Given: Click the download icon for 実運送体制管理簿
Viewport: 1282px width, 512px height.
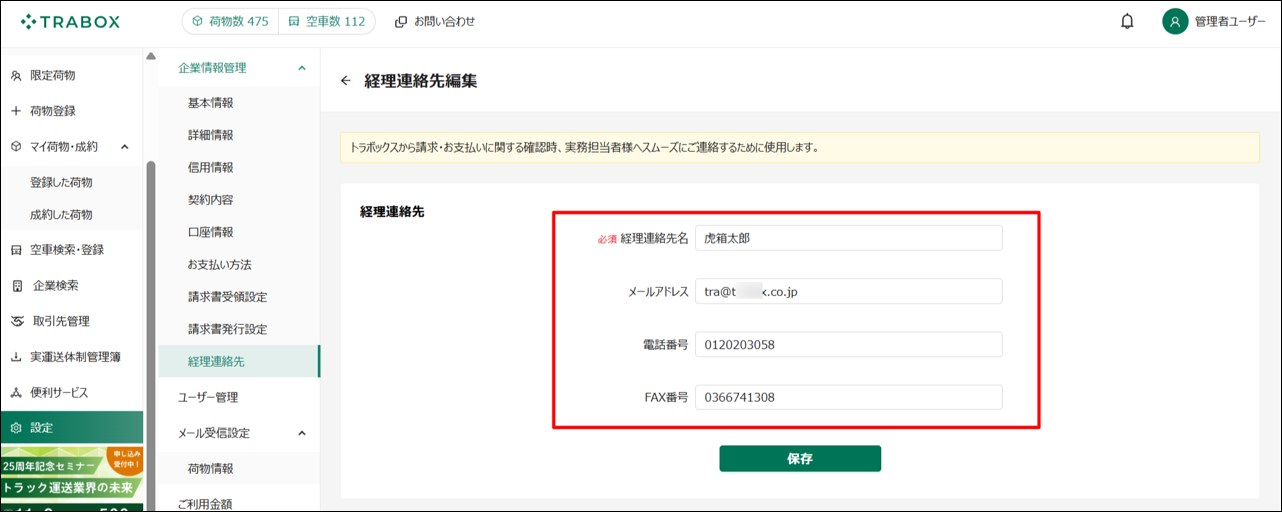Looking at the screenshot, I should click(16, 357).
